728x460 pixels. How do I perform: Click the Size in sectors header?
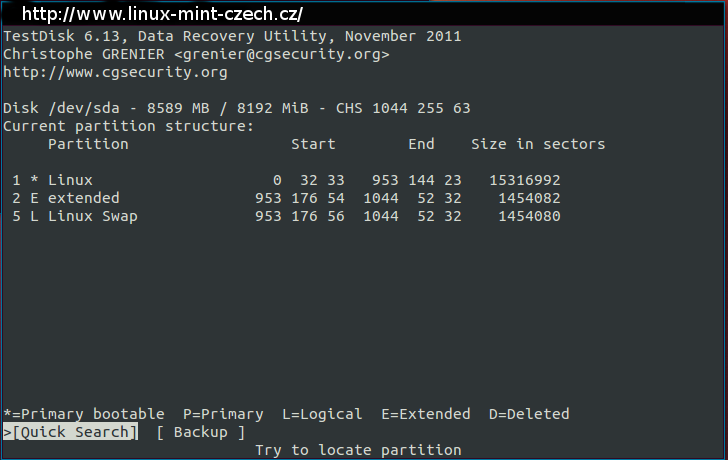point(538,144)
